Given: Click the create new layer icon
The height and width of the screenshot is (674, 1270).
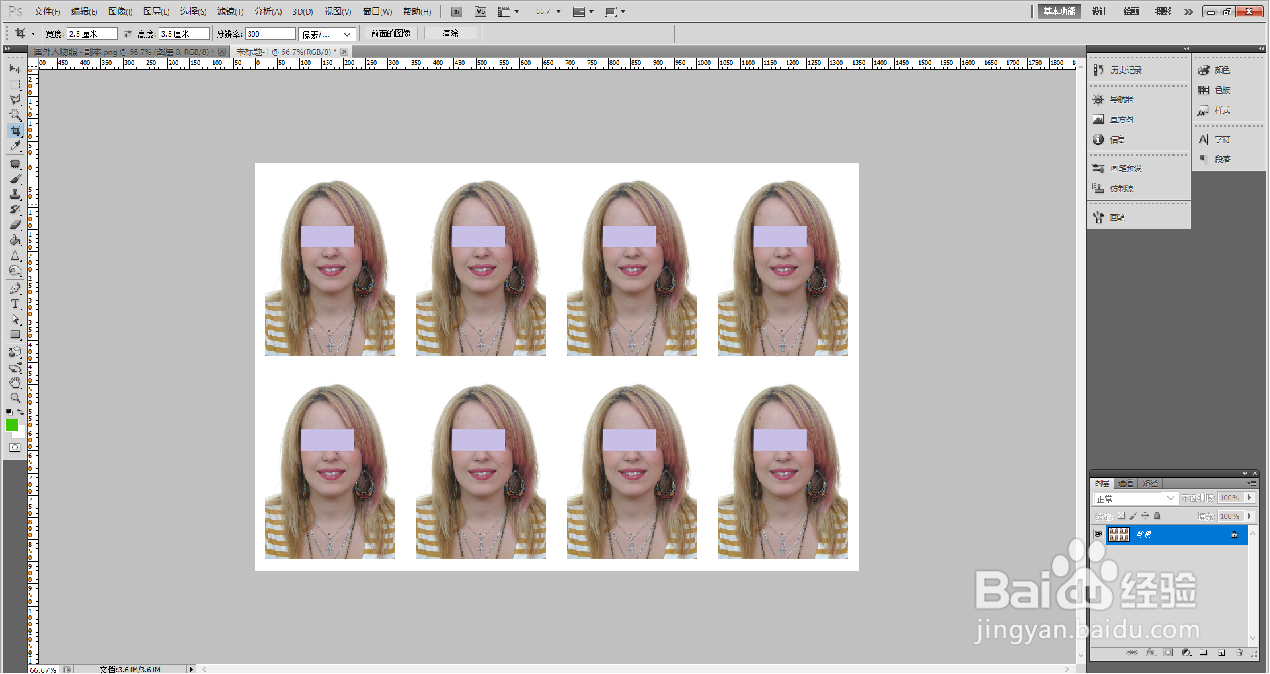Looking at the screenshot, I should tap(1221, 653).
